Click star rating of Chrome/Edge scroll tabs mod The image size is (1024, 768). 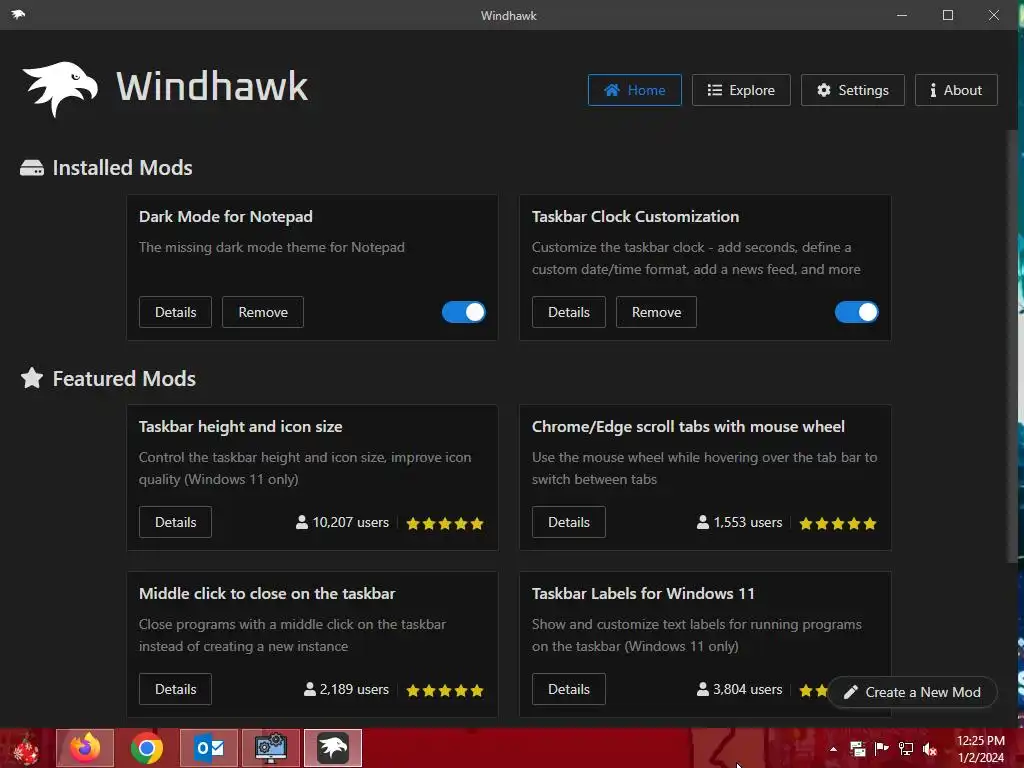[x=838, y=524]
